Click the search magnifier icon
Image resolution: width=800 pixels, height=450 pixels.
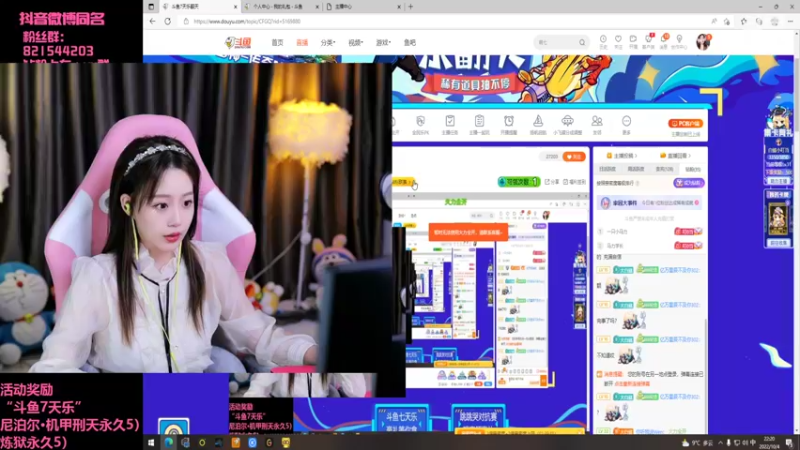(582, 42)
